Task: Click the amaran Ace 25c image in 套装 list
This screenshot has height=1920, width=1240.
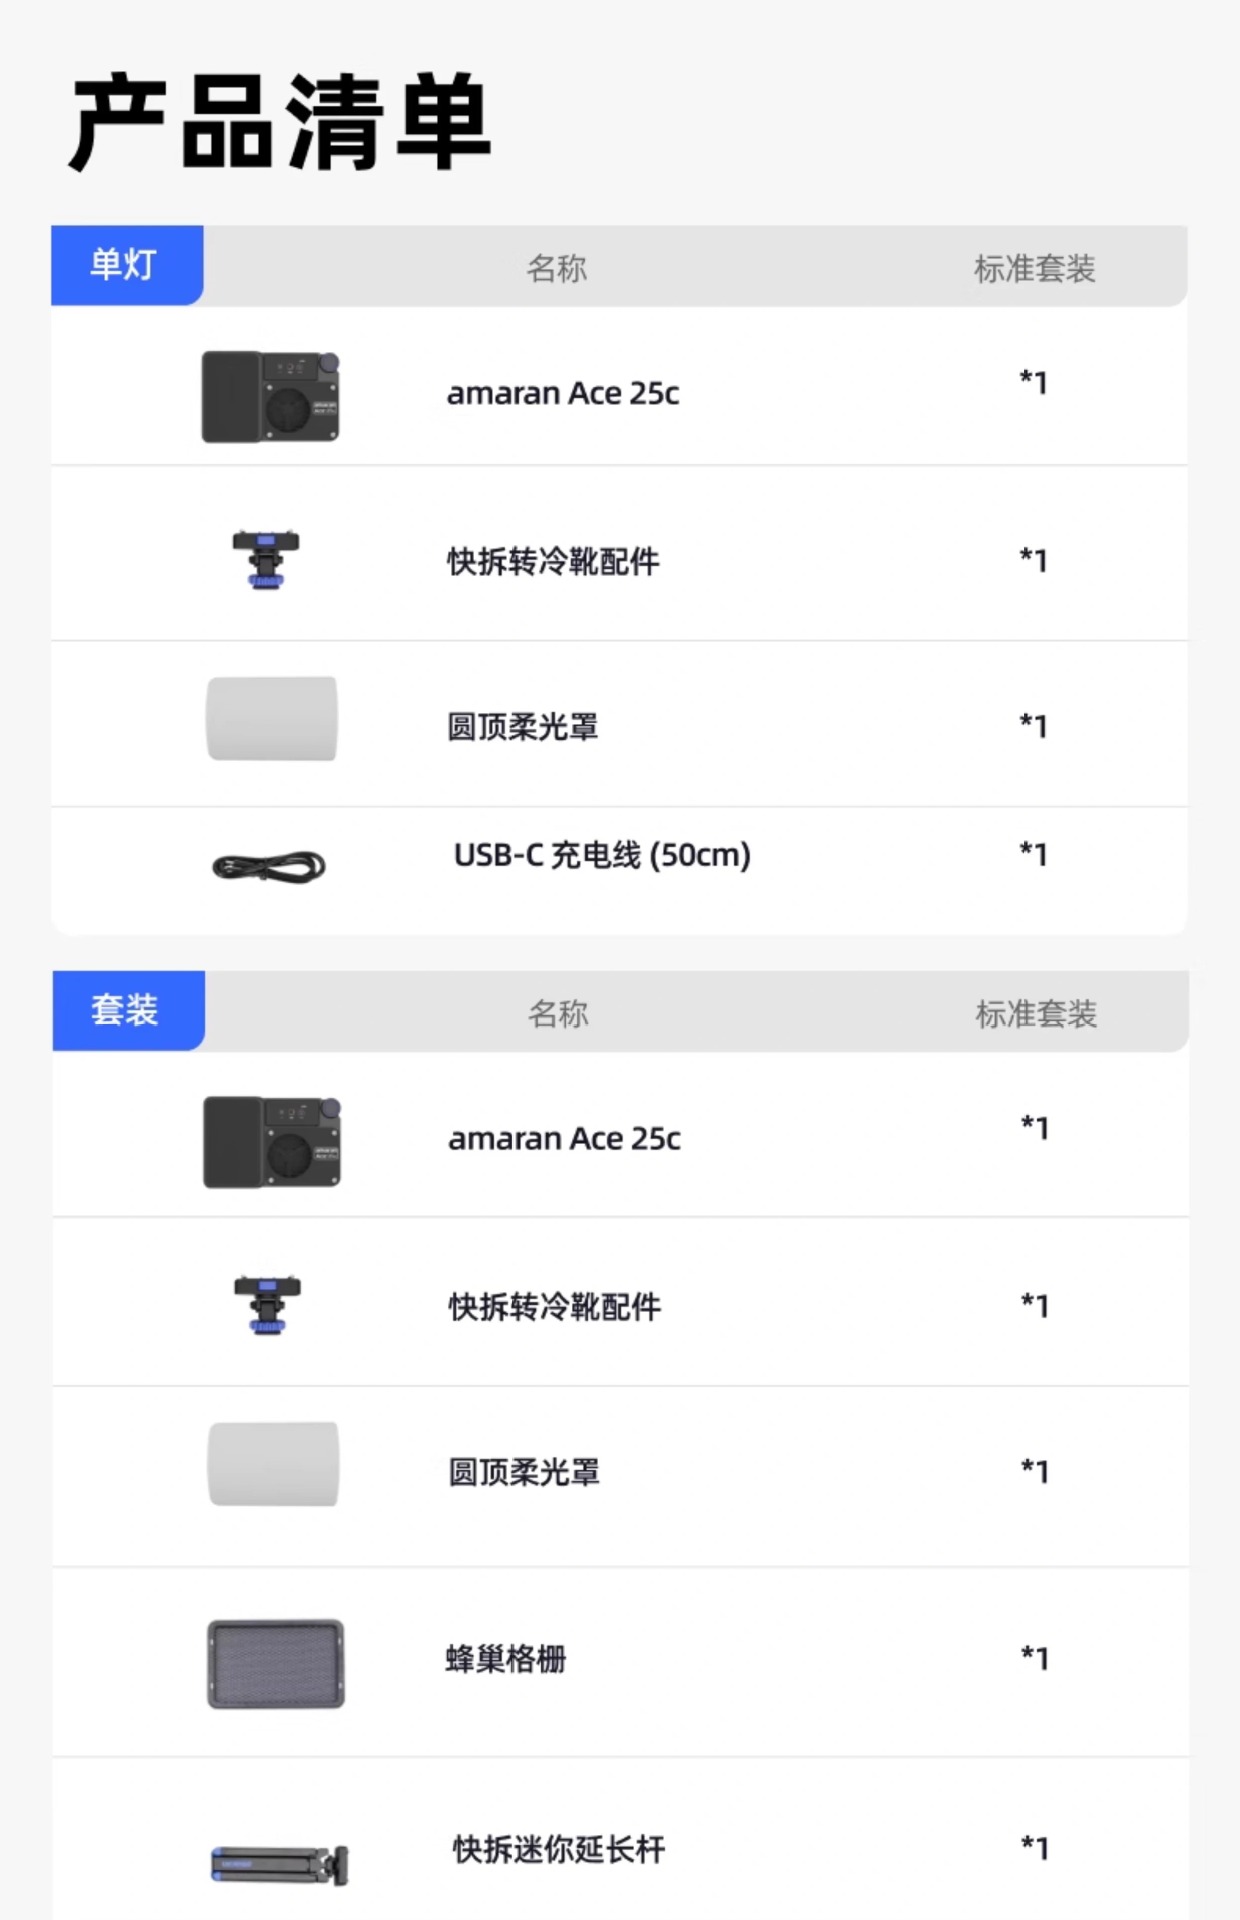Action: 272,1142
